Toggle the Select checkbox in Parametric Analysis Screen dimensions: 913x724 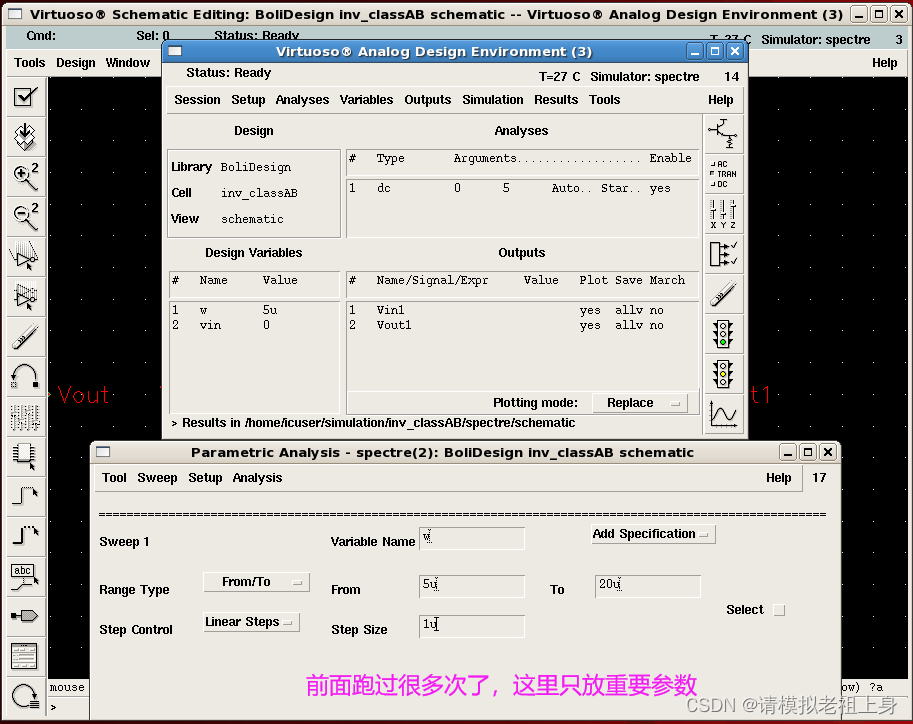click(x=779, y=610)
